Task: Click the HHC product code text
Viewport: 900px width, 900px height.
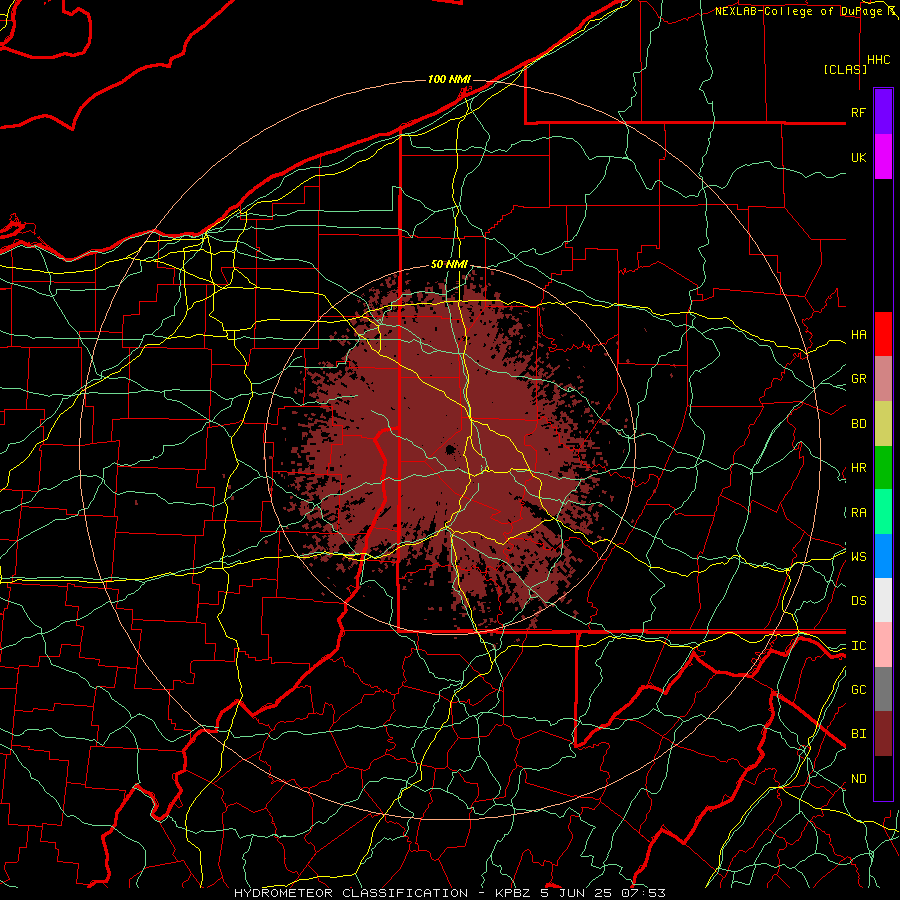Action: pyautogui.click(x=878, y=60)
